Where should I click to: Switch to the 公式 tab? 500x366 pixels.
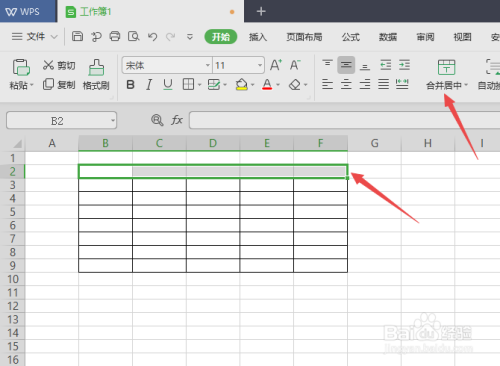[x=351, y=37]
